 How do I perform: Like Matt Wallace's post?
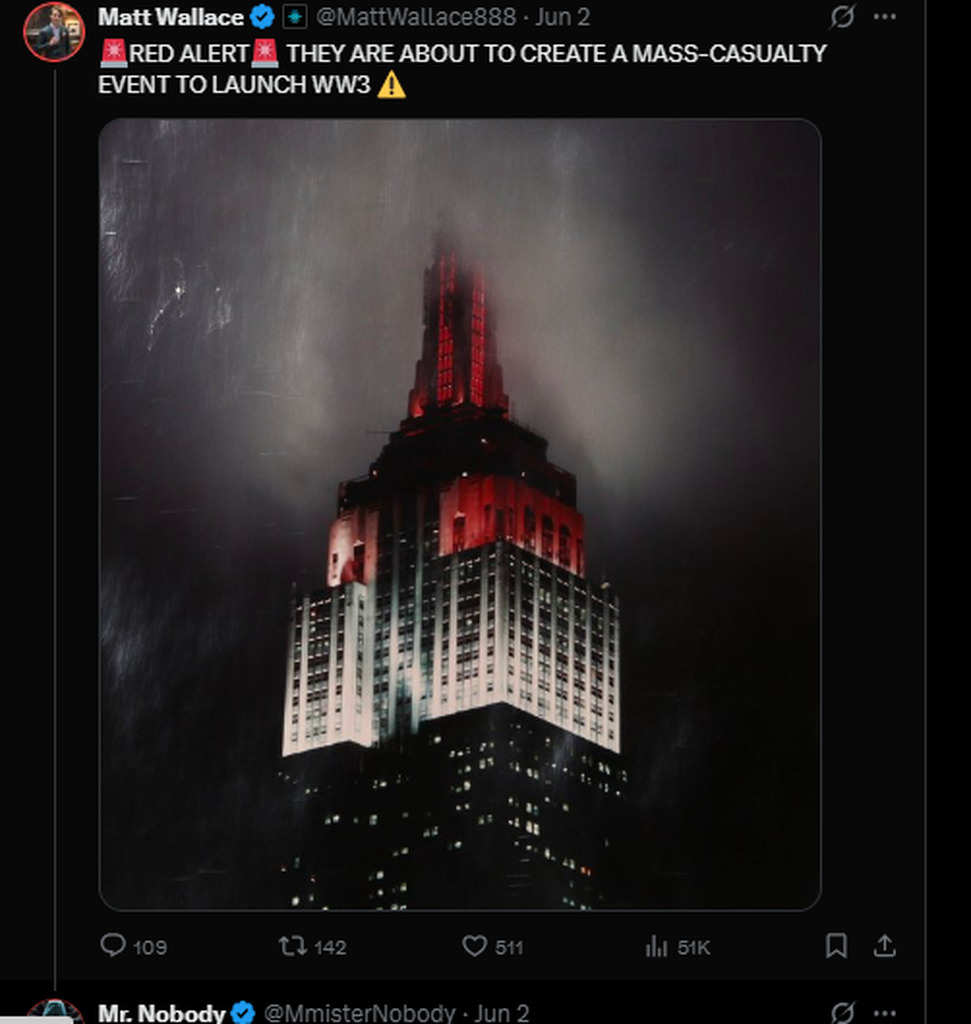(492, 946)
